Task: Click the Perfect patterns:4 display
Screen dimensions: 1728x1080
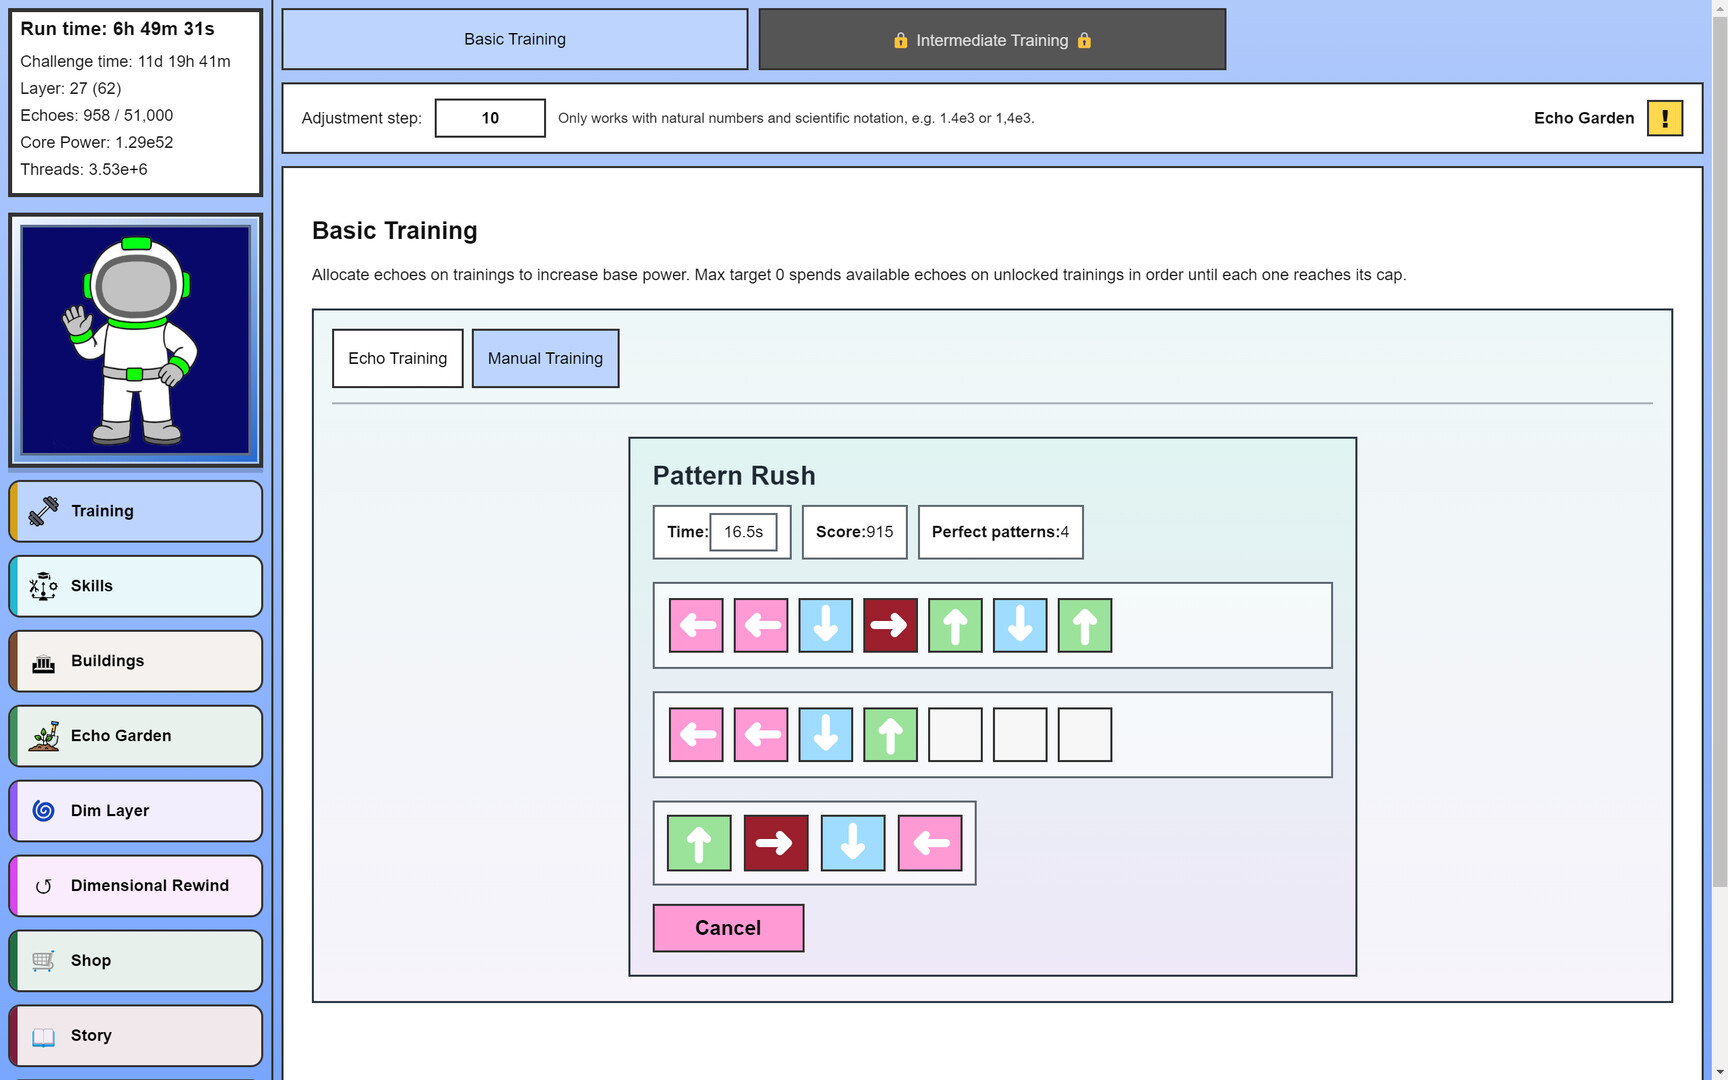Action: [x=1000, y=532]
